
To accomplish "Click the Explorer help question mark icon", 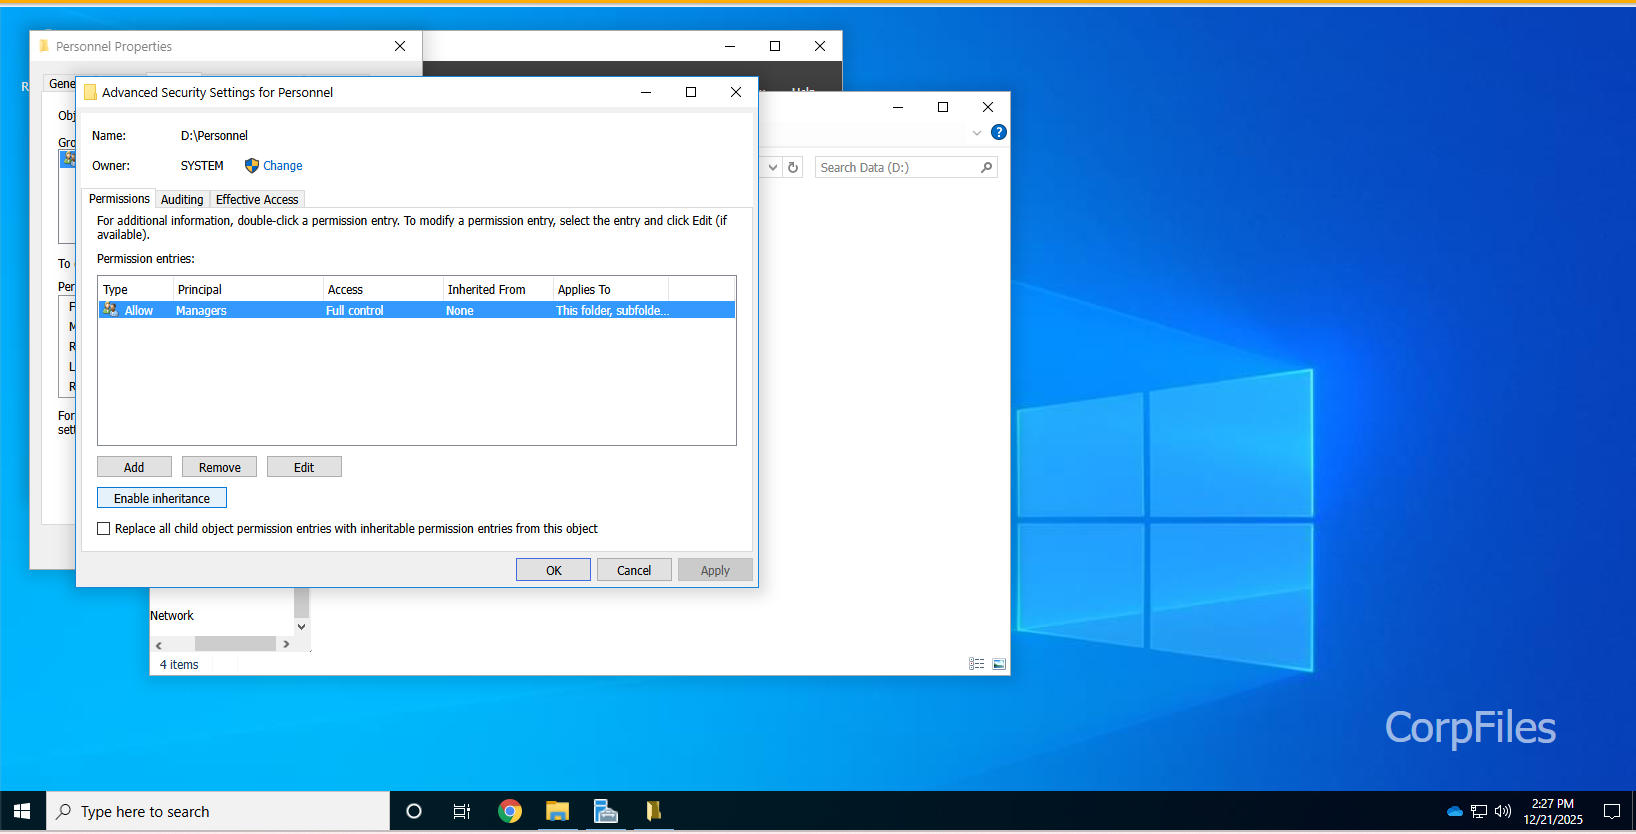I will click(x=998, y=132).
